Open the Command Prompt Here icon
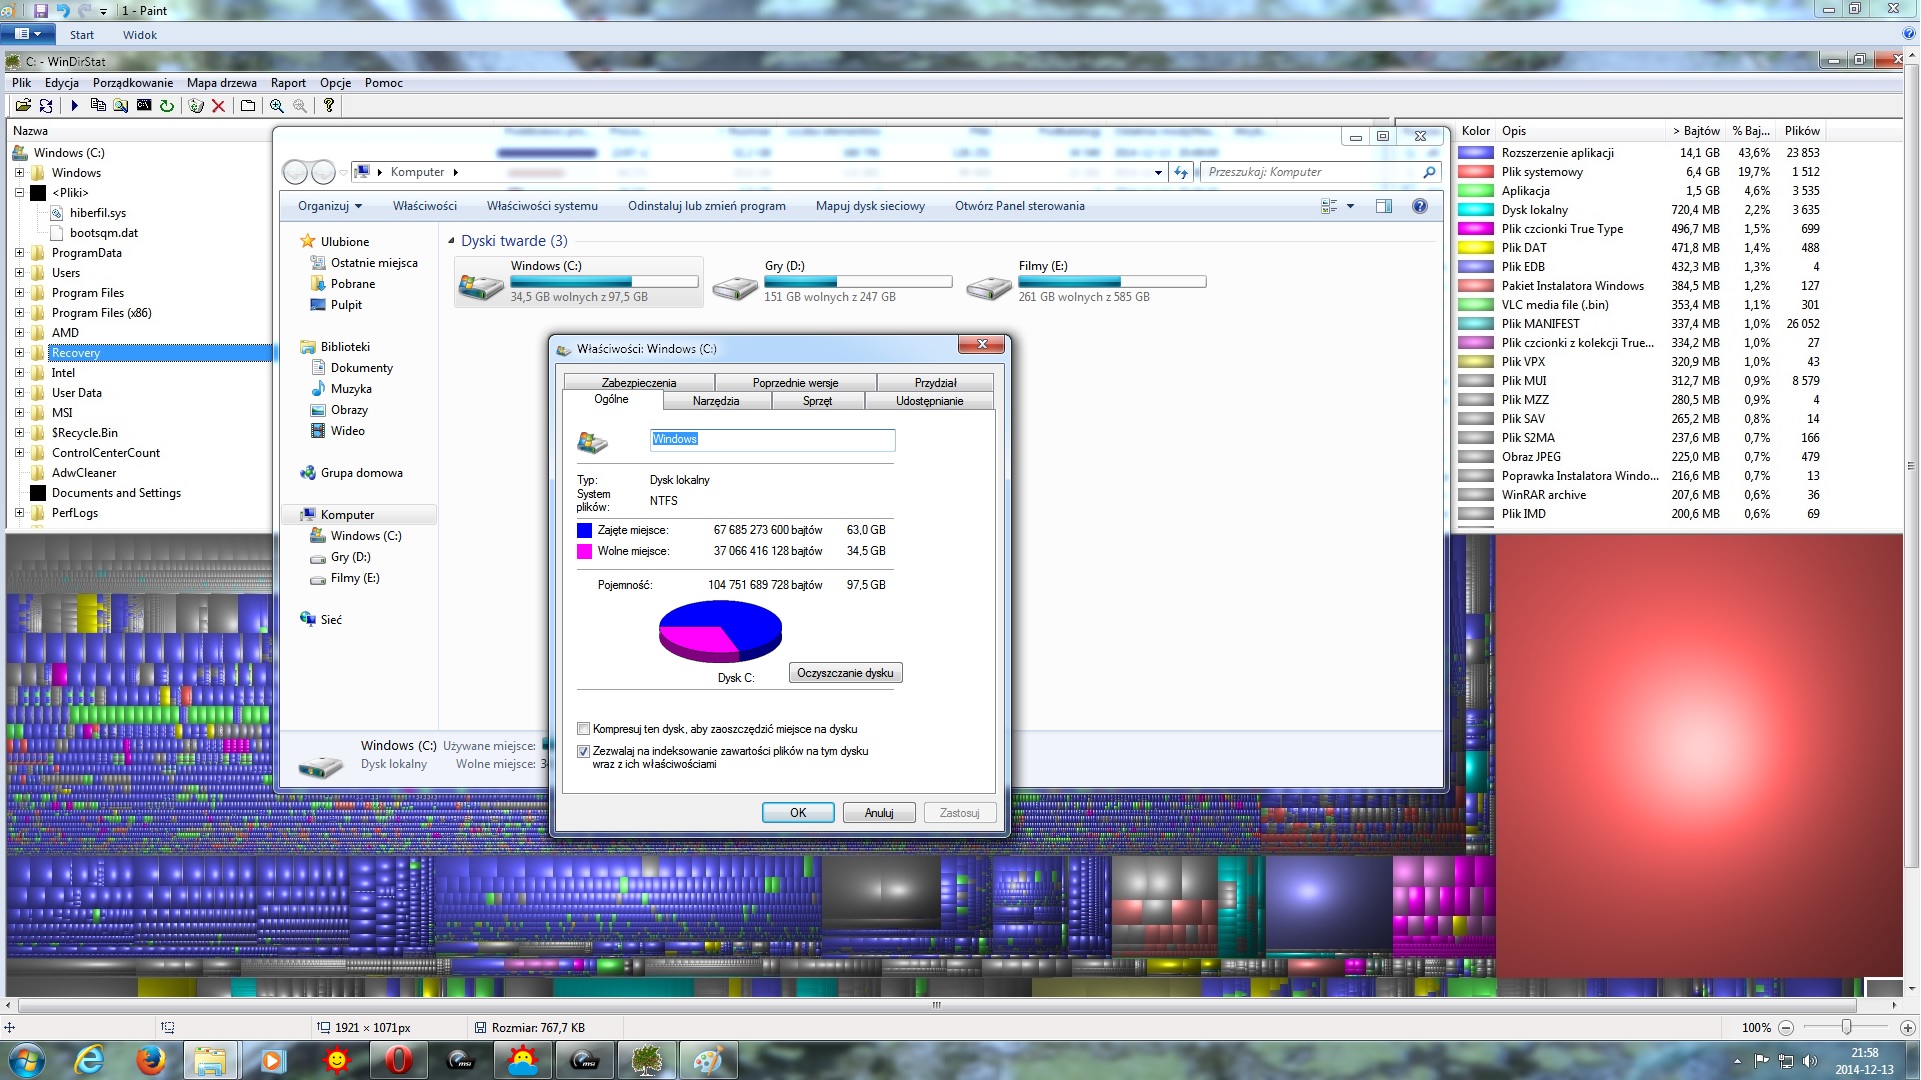This screenshot has width=1921, height=1080. pos(144,105)
